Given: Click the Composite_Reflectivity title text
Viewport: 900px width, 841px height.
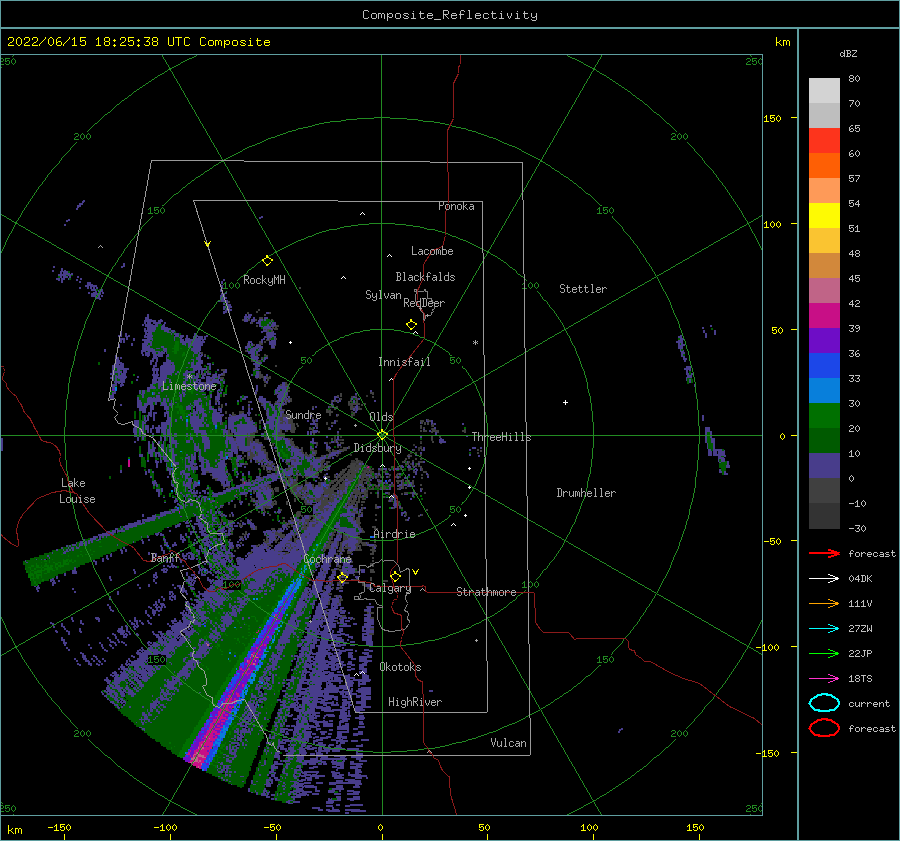Looking at the screenshot, I should 449,15.
